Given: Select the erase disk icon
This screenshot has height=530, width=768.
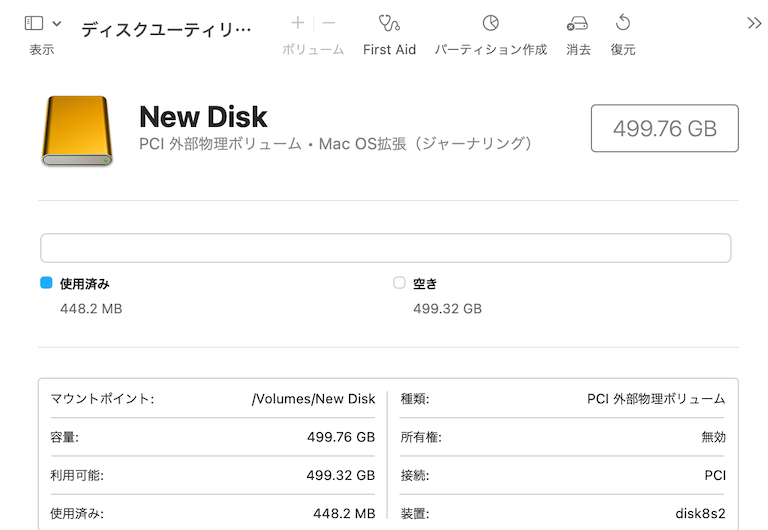Looking at the screenshot, I should (577, 23).
